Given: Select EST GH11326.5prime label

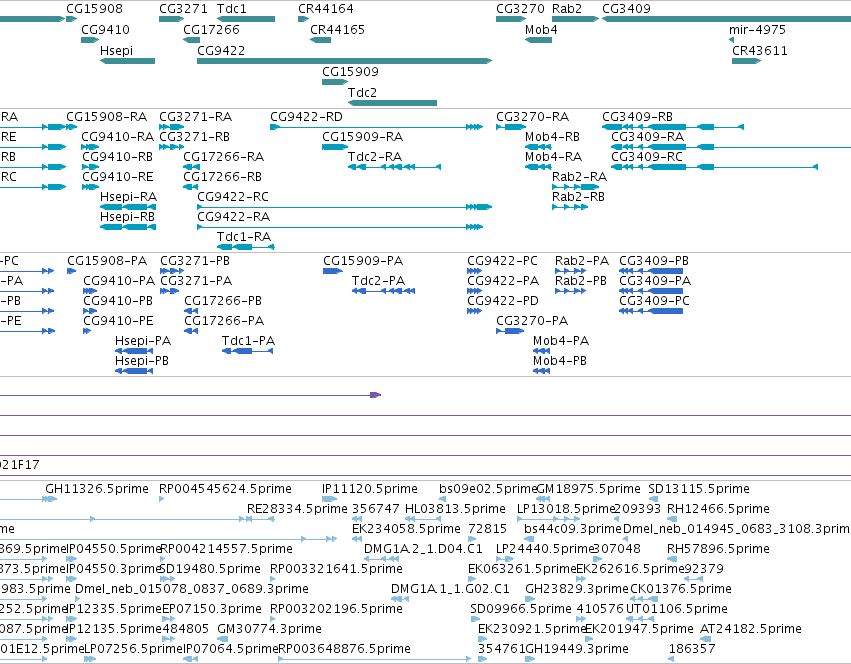Looking at the screenshot, I should 97,489.
